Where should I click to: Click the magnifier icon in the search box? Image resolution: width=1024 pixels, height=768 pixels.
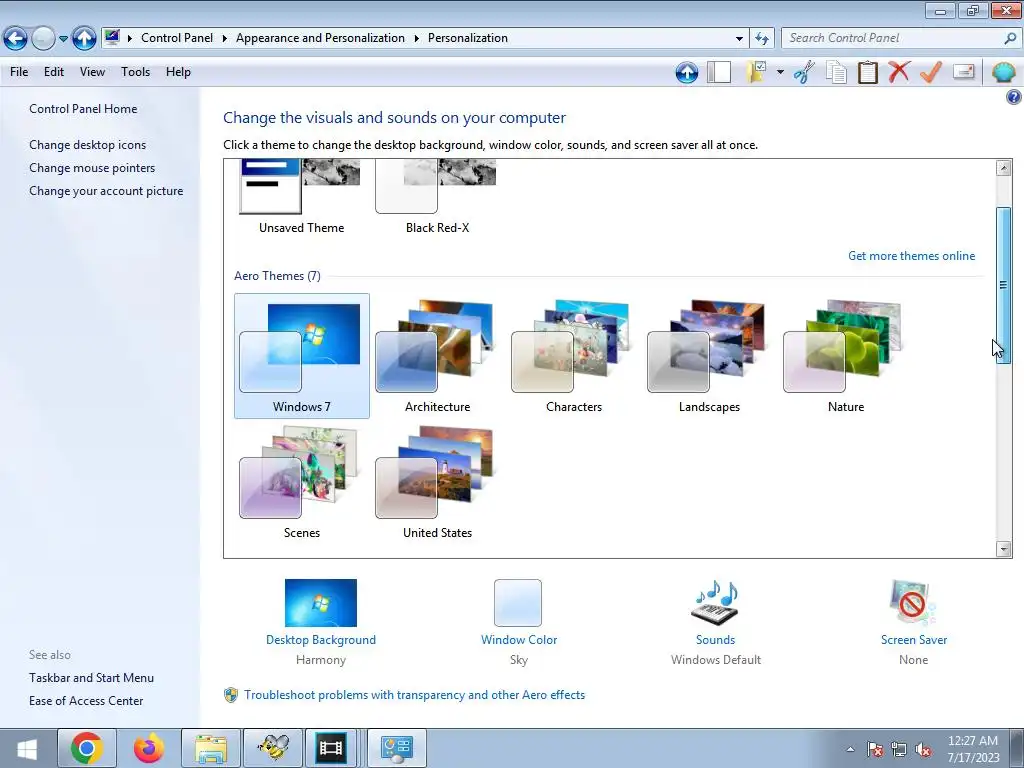[x=1010, y=39]
